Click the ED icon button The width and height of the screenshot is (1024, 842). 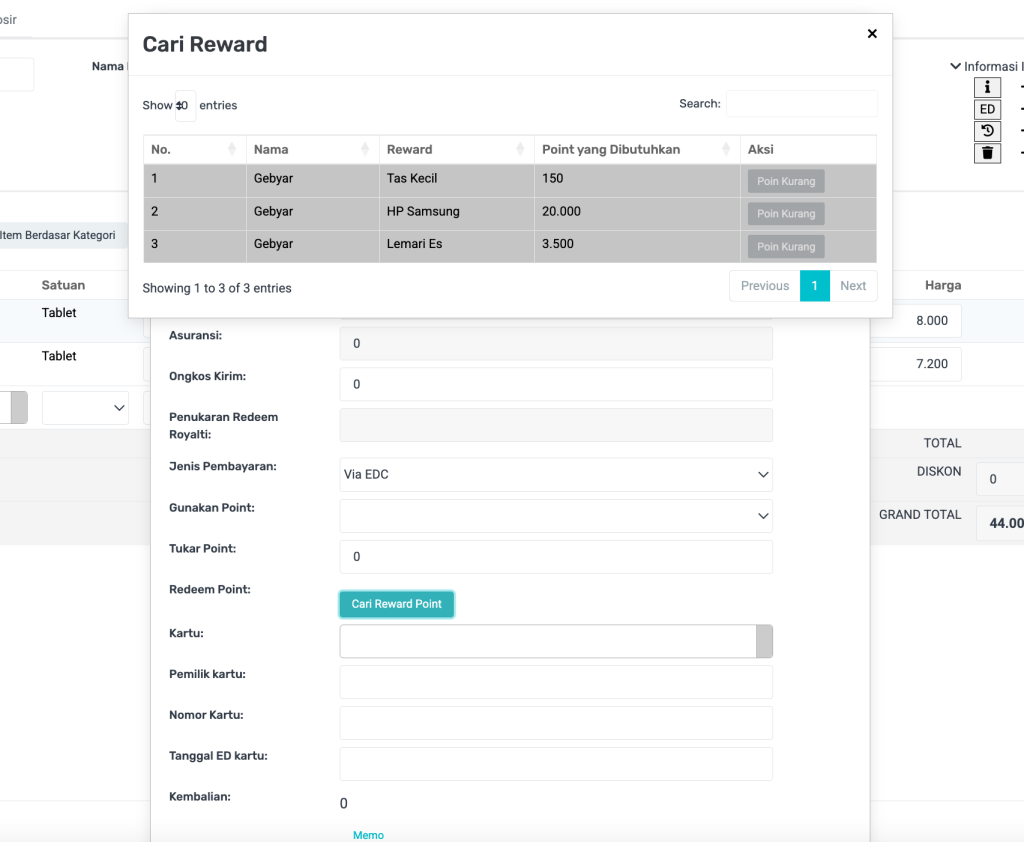tap(987, 110)
